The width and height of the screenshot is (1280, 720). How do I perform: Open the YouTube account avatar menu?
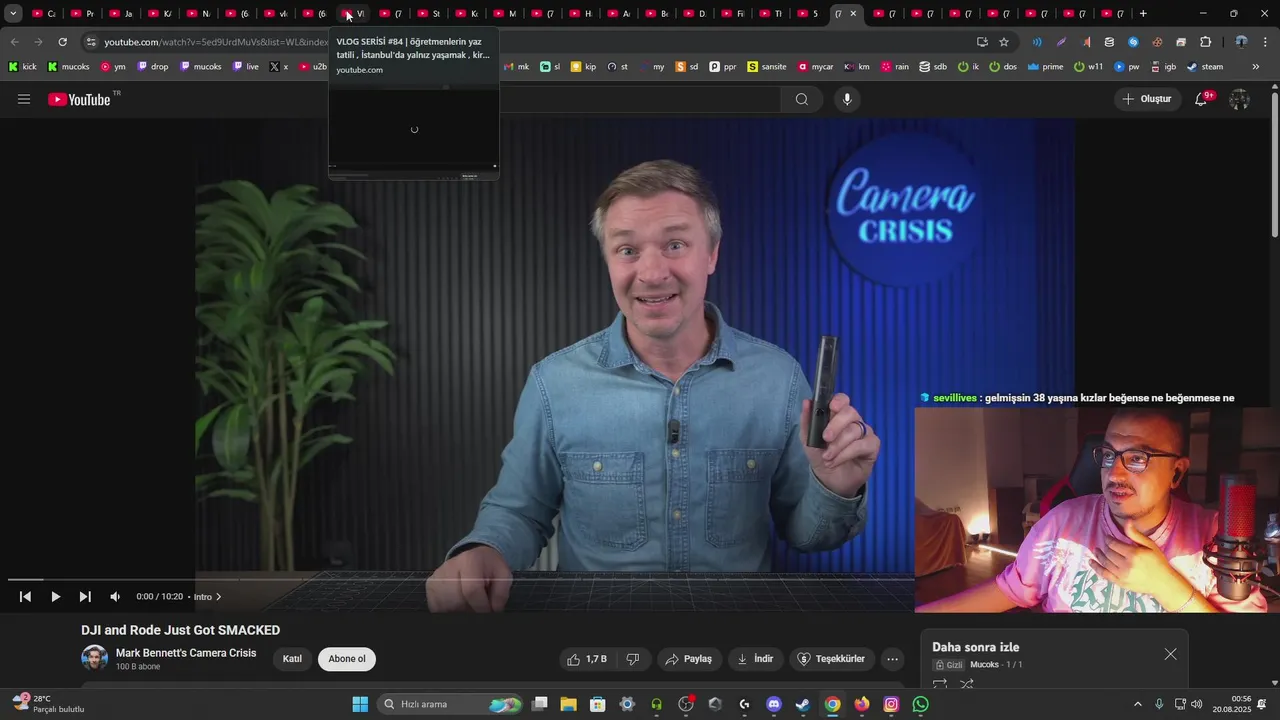[1240, 99]
